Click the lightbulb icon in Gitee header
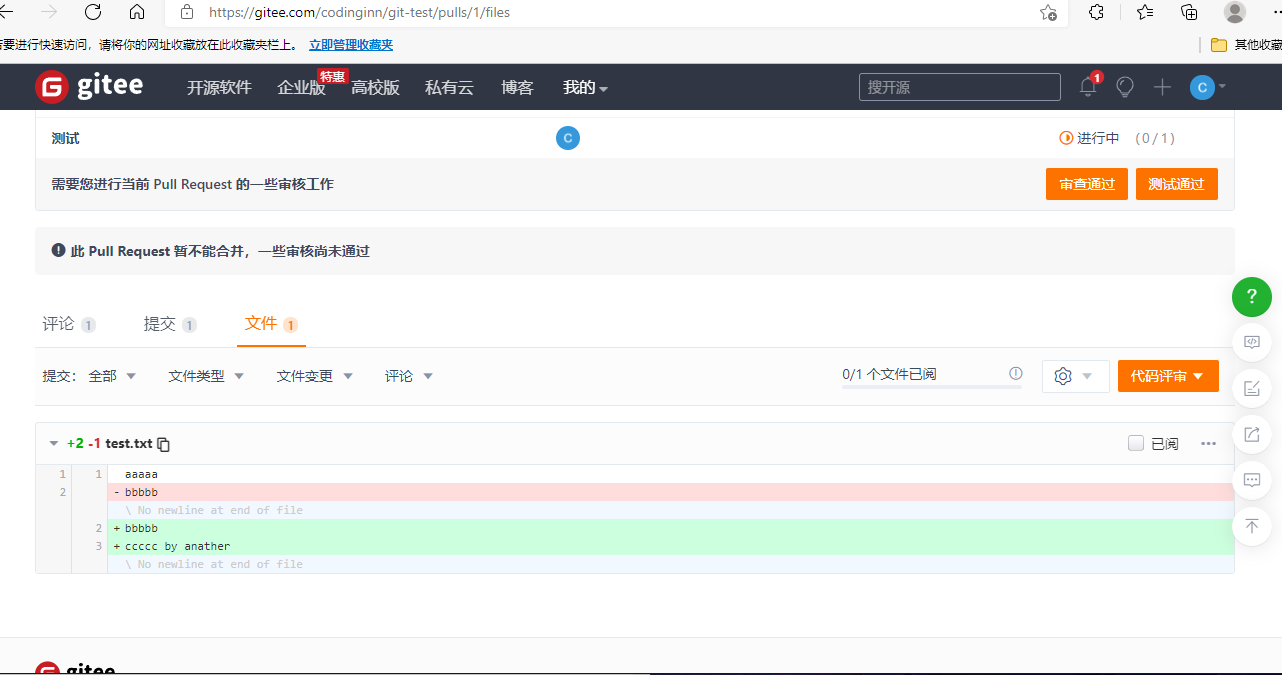Image resolution: width=1282 pixels, height=675 pixels. pyautogui.click(x=1125, y=87)
